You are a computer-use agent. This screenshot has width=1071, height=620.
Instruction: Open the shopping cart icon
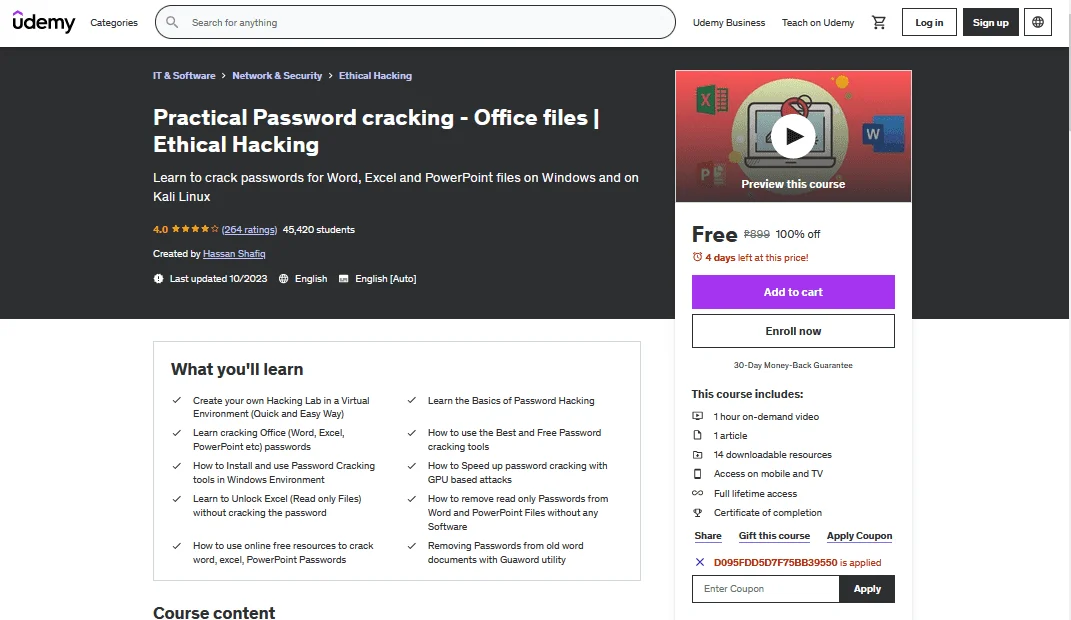coord(878,23)
